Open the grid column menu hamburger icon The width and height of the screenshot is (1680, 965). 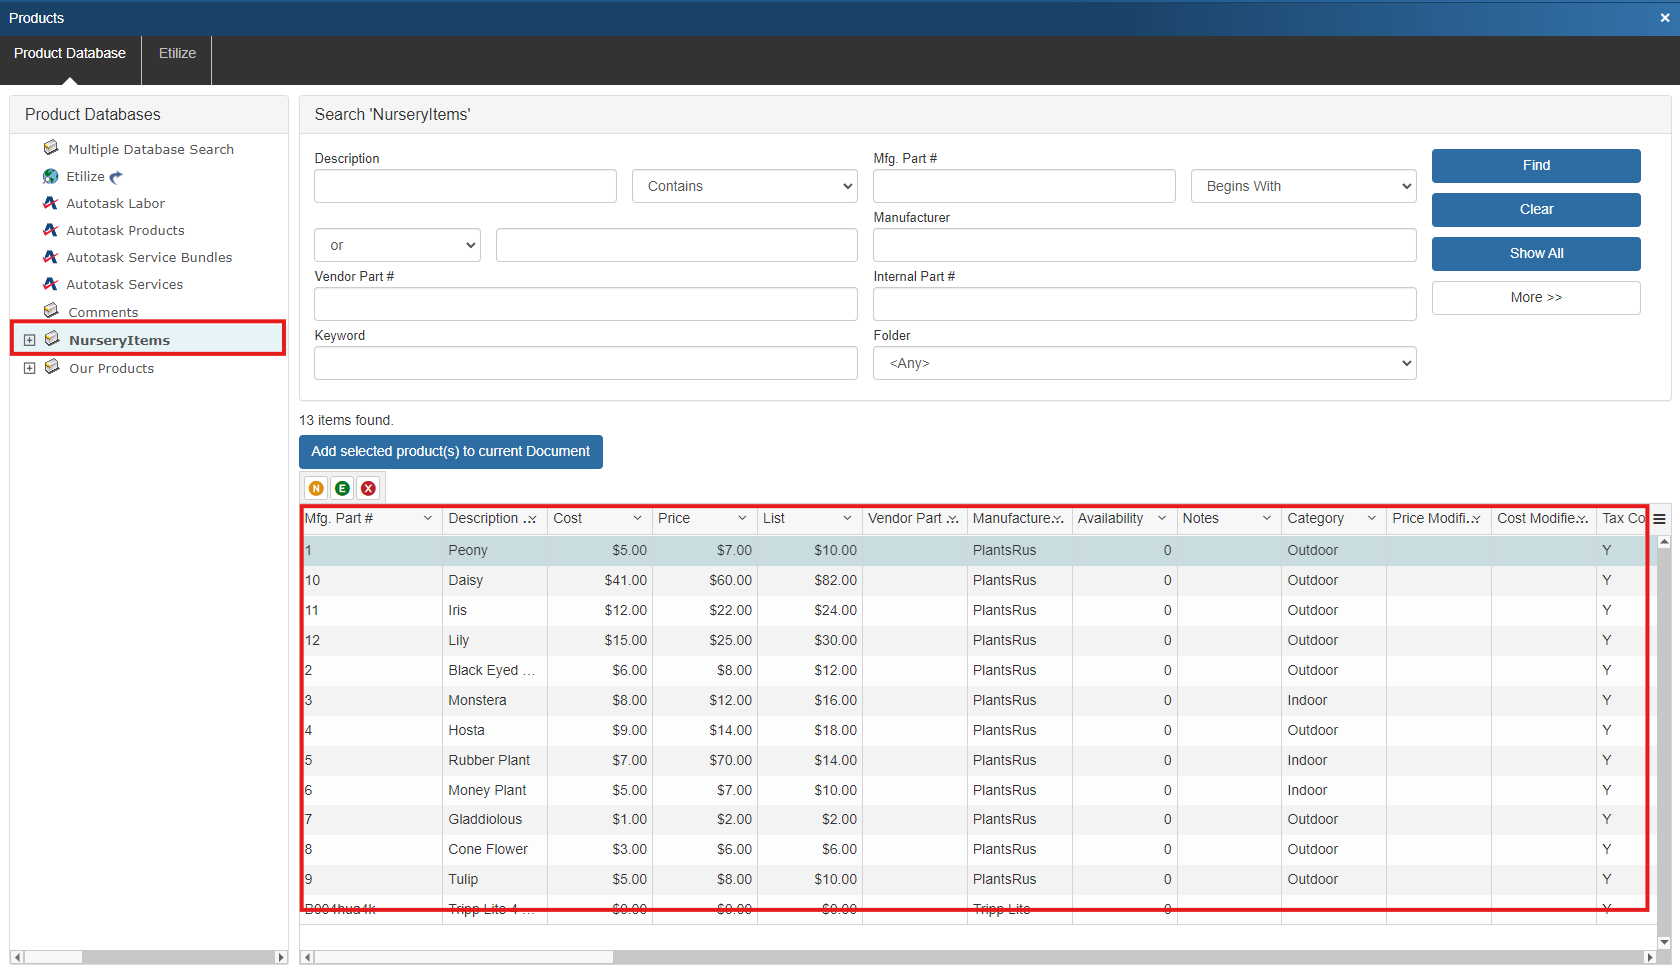click(1659, 519)
